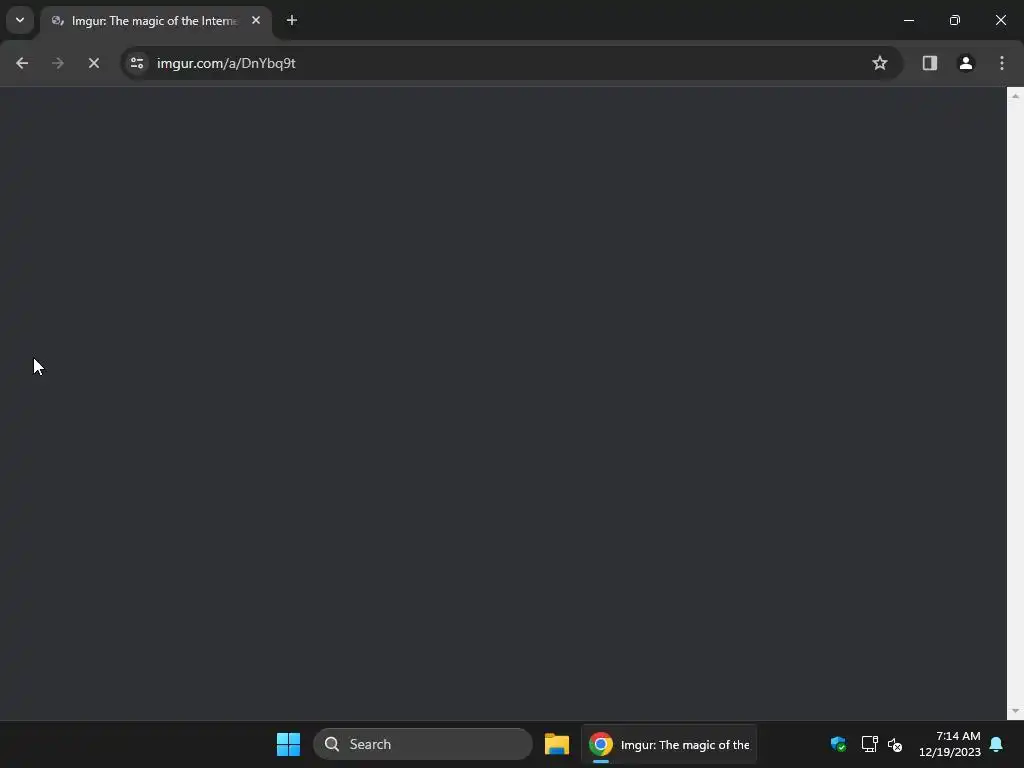1024x768 pixels.
Task: Open Windows Security tray icon
Action: coord(838,744)
